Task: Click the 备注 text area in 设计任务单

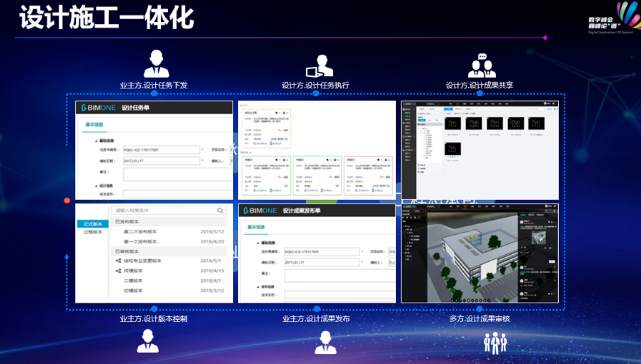Action: [x=177, y=174]
